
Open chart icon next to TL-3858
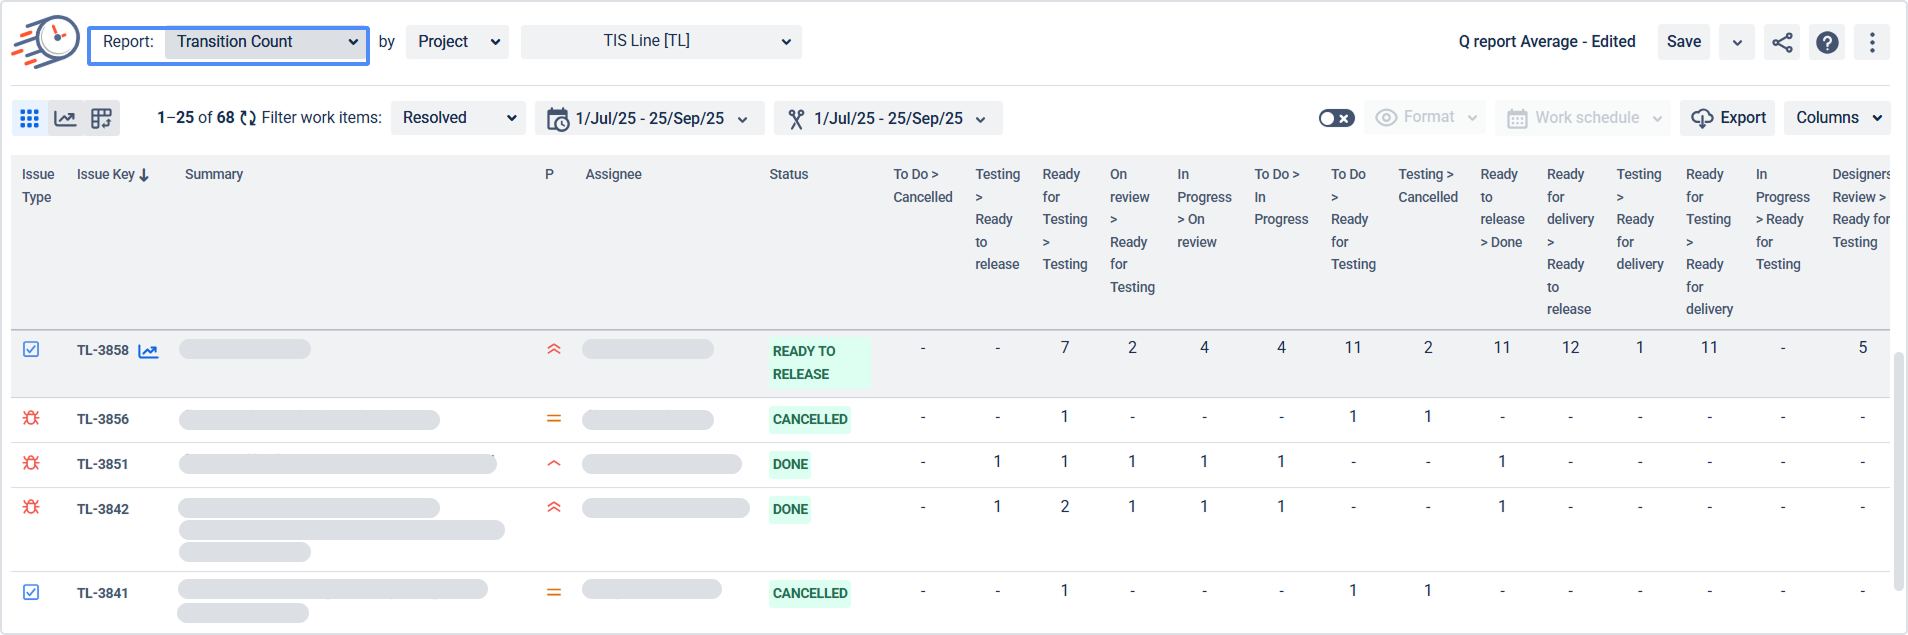click(148, 351)
